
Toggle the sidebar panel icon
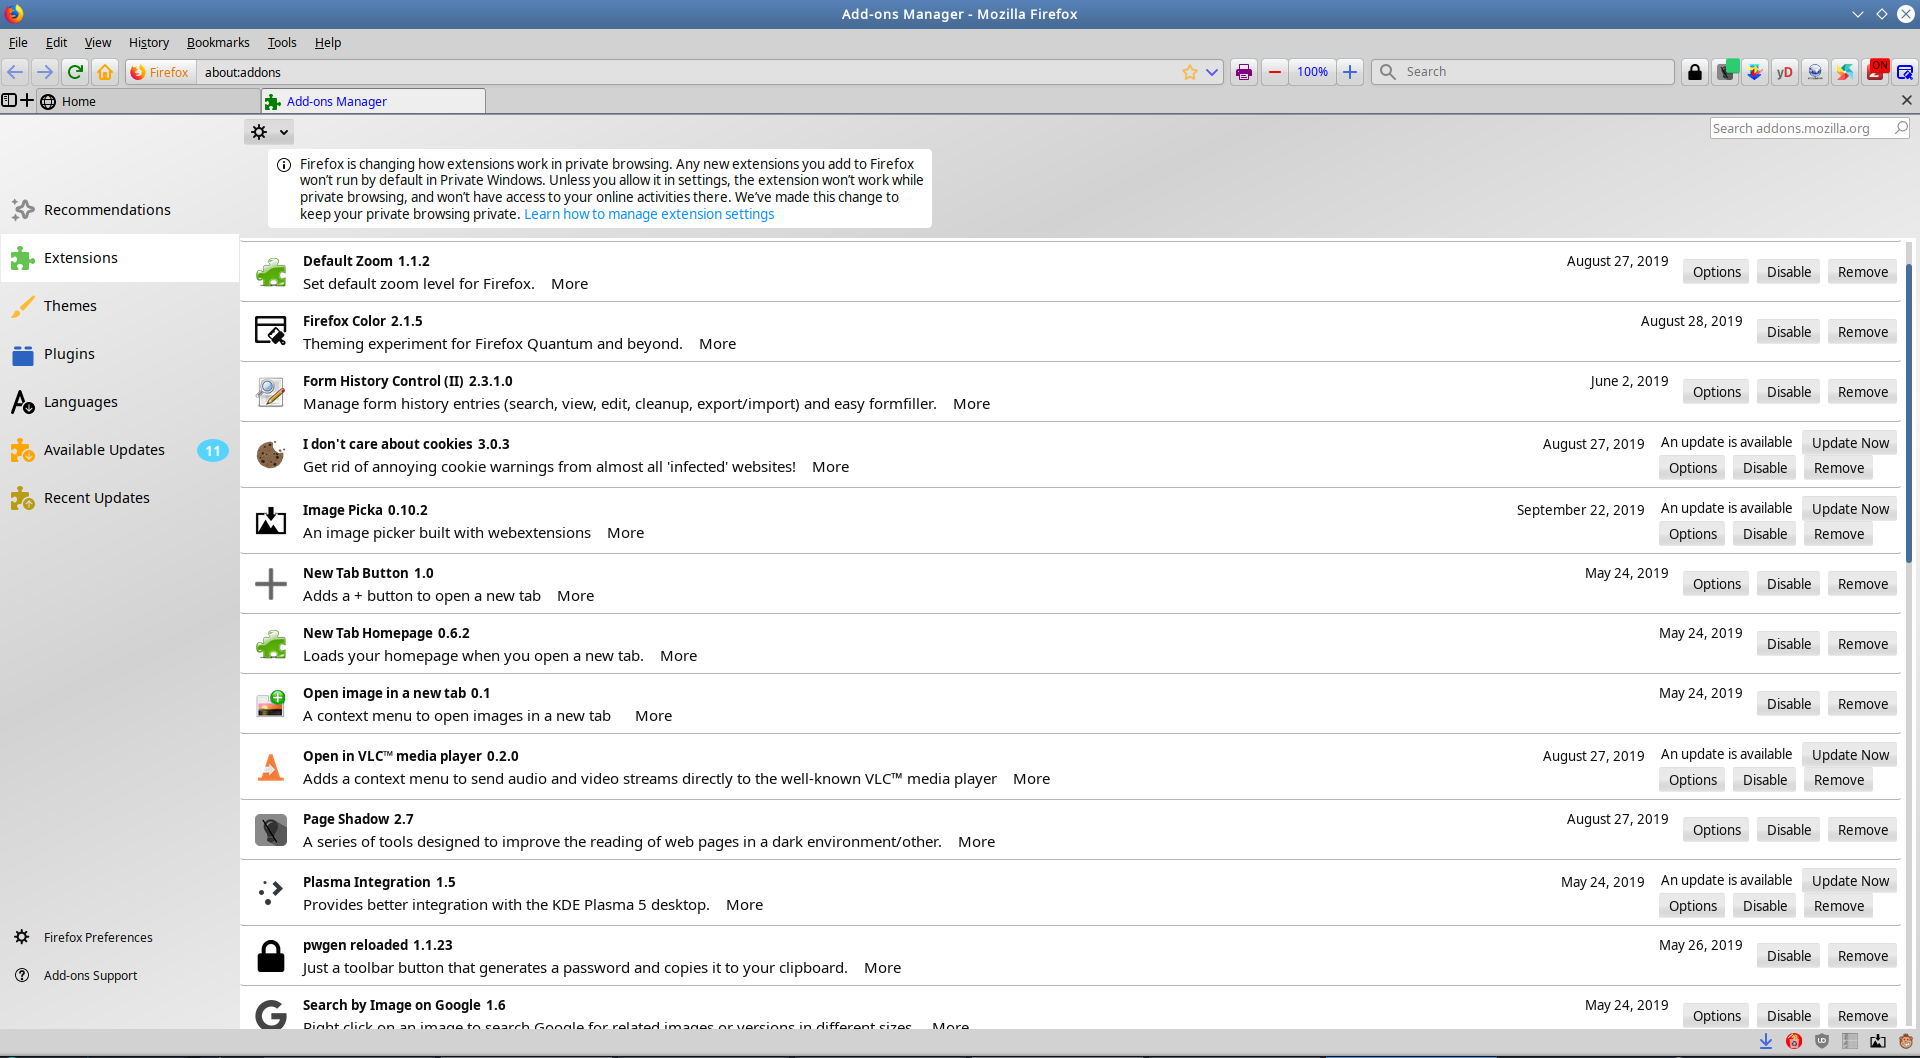(9, 101)
